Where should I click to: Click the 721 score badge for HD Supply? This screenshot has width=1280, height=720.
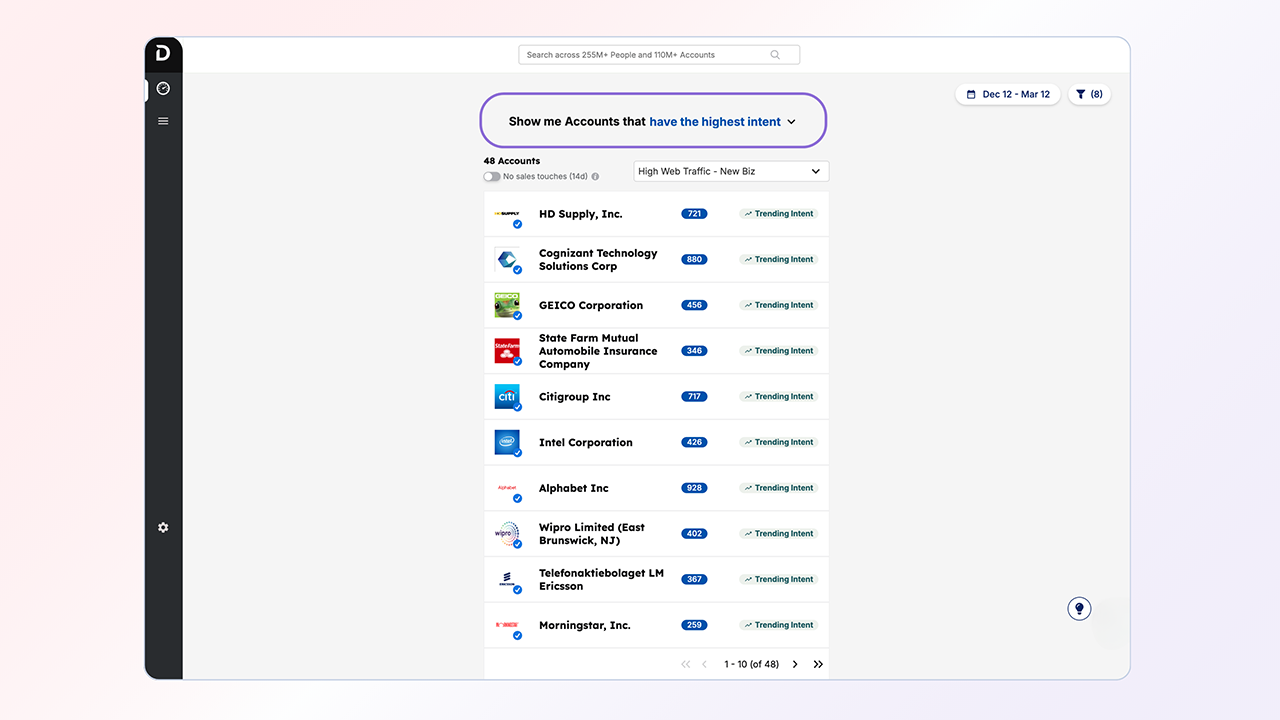(x=694, y=214)
